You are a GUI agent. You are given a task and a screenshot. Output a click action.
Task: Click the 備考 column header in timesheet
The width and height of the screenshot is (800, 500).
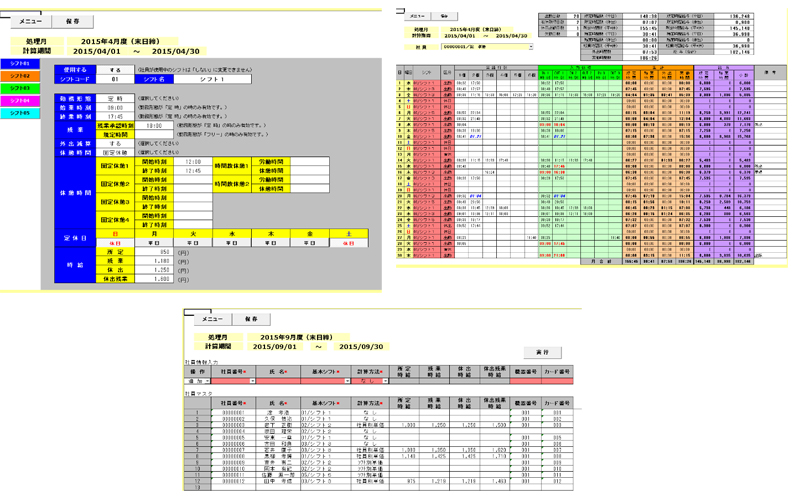(770, 73)
